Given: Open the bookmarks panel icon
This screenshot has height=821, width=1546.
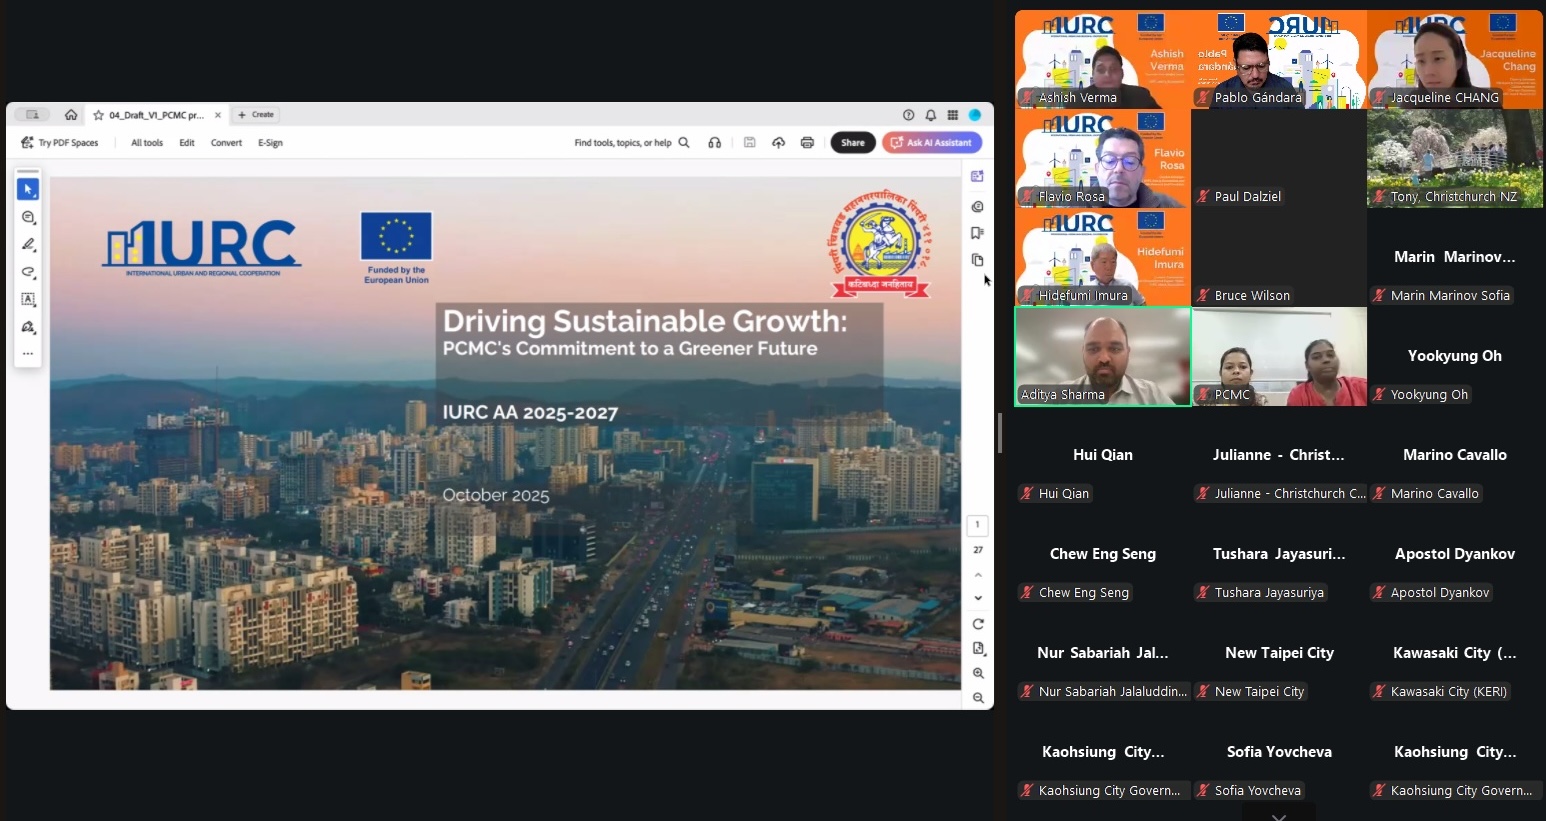Looking at the screenshot, I should (977, 233).
